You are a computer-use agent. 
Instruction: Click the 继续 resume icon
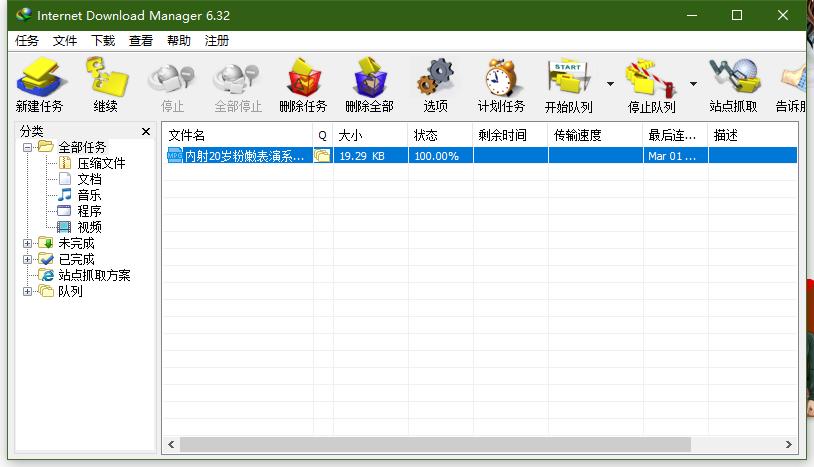(x=106, y=78)
